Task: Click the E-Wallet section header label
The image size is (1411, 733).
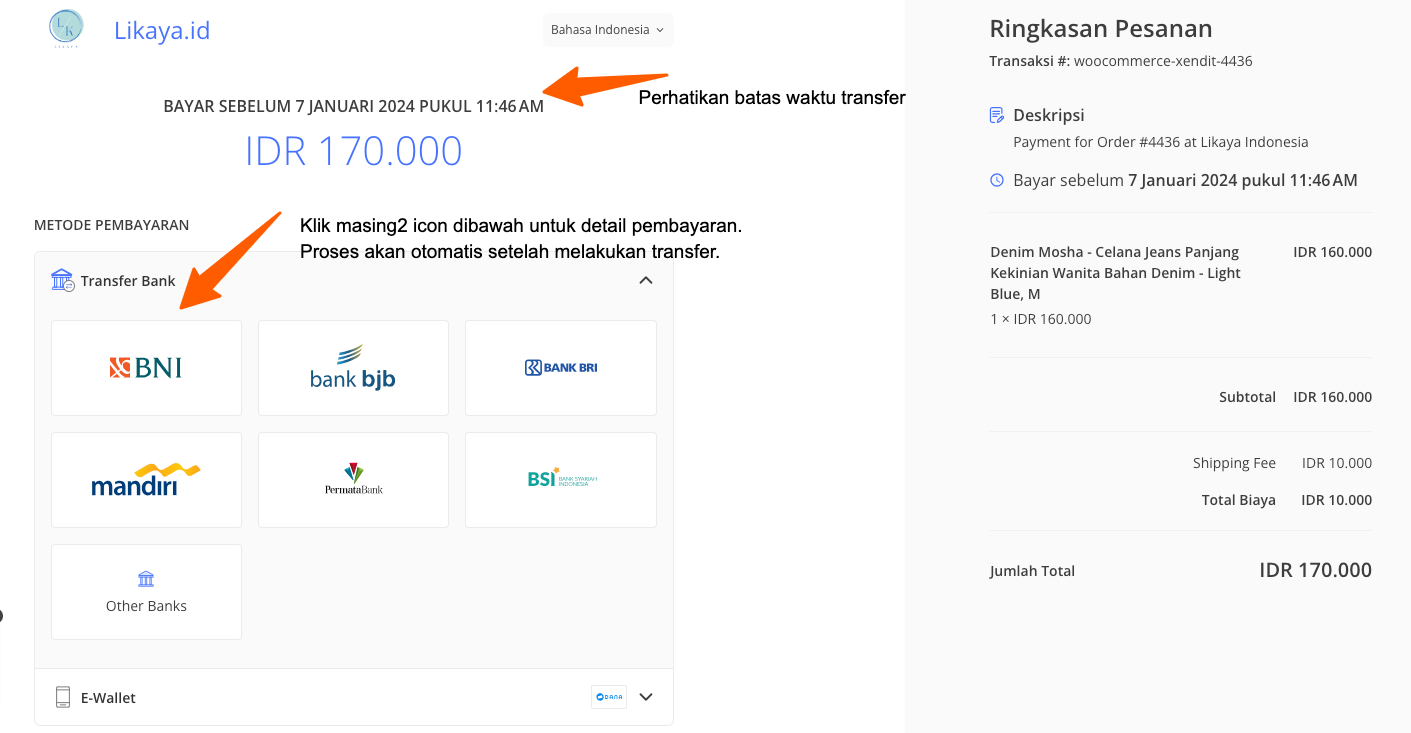Action: pos(108,698)
